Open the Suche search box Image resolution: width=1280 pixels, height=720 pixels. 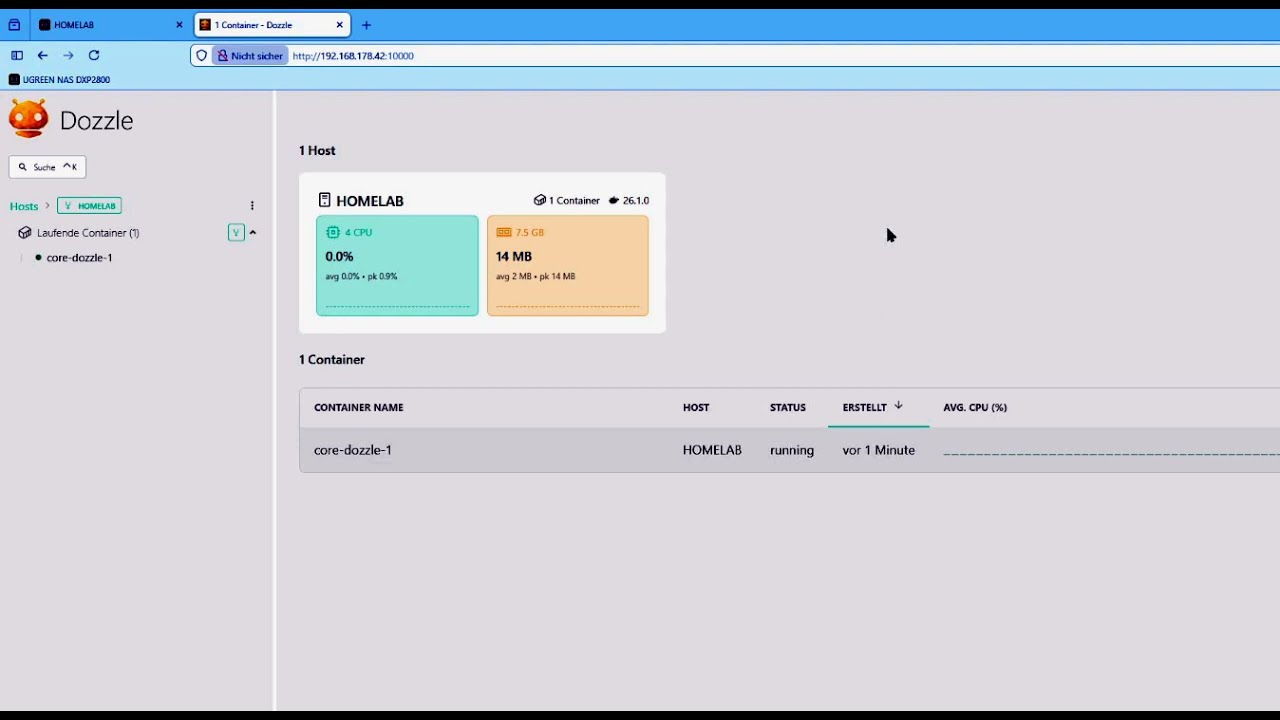click(47, 167)
